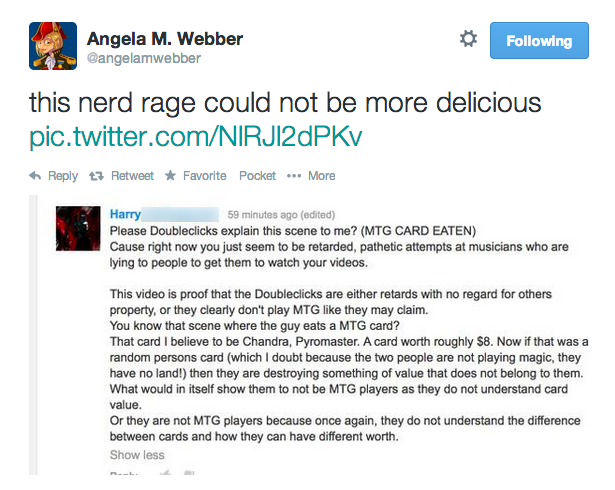Toggle the Following button
The image size is (615, 490).
click(x=539, y=40)
